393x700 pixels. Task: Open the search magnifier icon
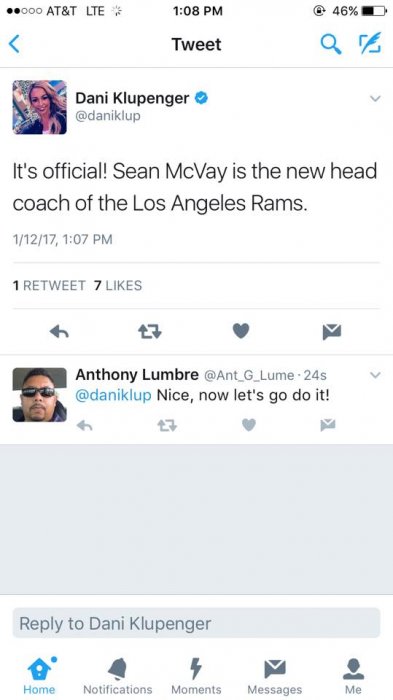point(331,44)
